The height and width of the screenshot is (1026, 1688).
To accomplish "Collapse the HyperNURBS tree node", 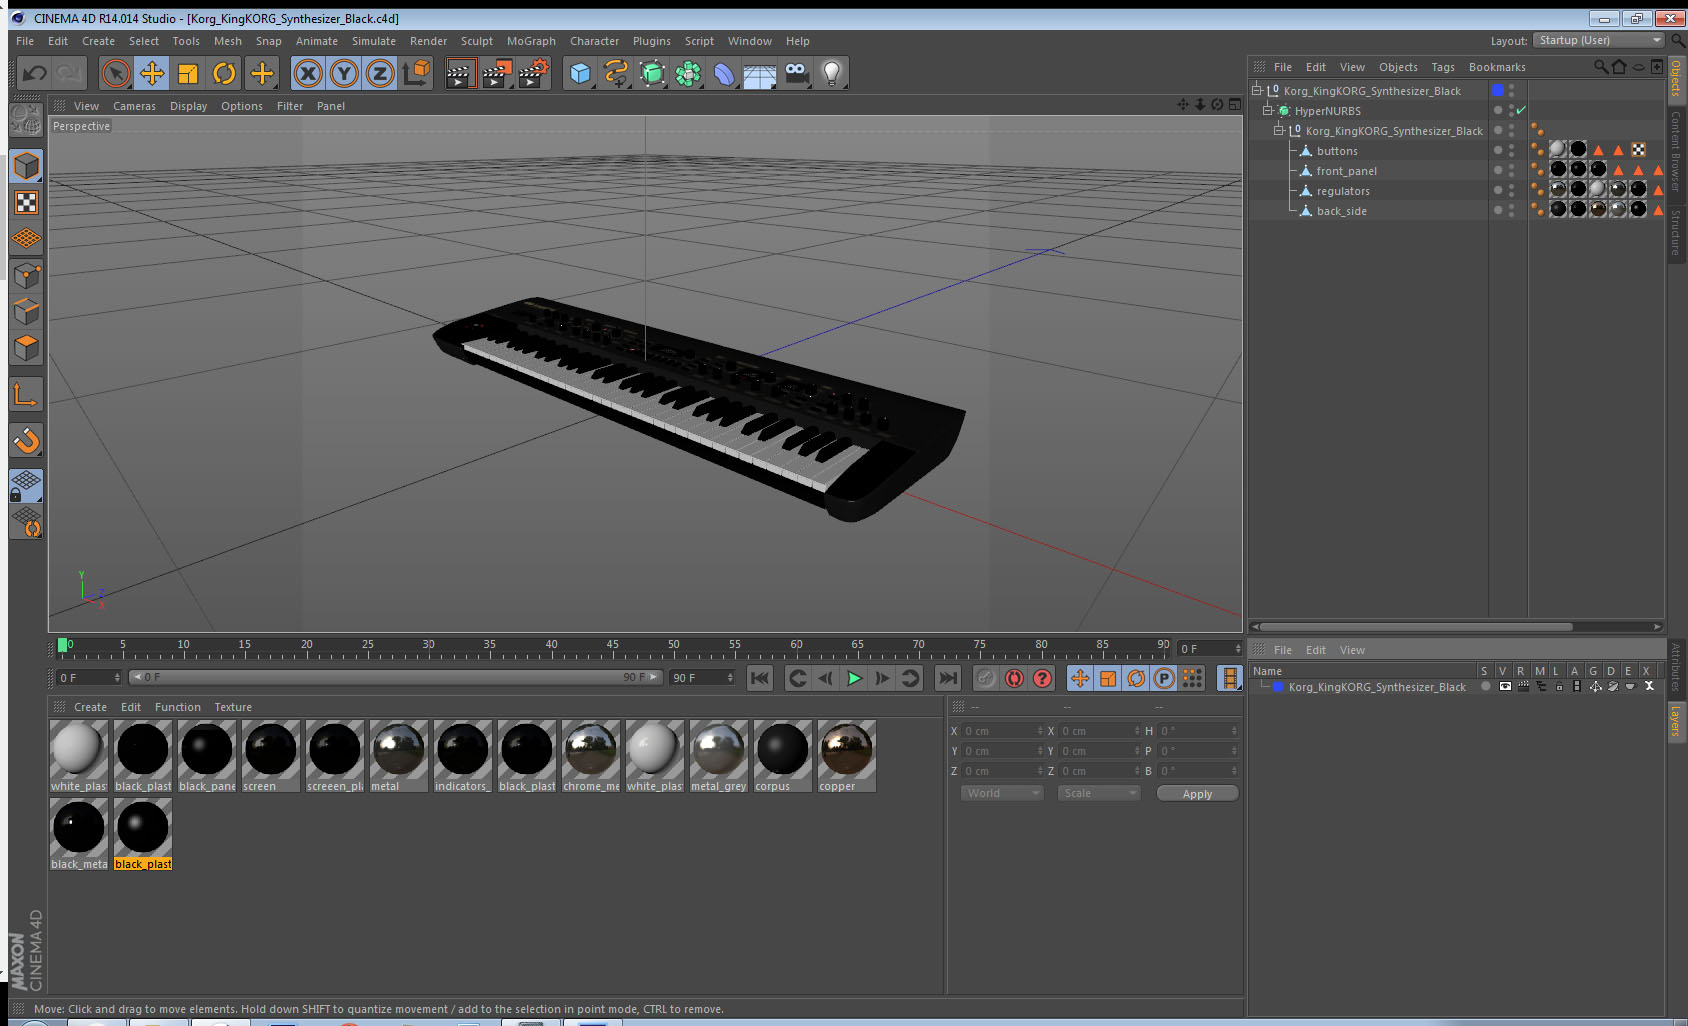I will click(x=1267, y=110).
